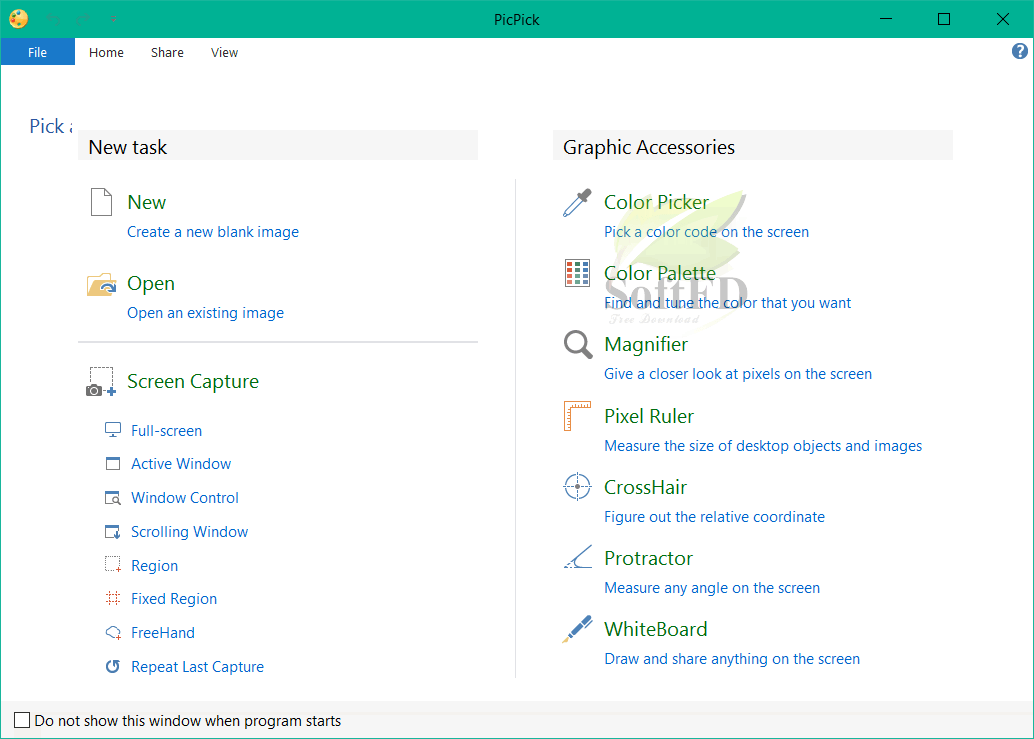The image size is (1034, 739).
Task: Open the Color Palette title link
Action: 659,273
